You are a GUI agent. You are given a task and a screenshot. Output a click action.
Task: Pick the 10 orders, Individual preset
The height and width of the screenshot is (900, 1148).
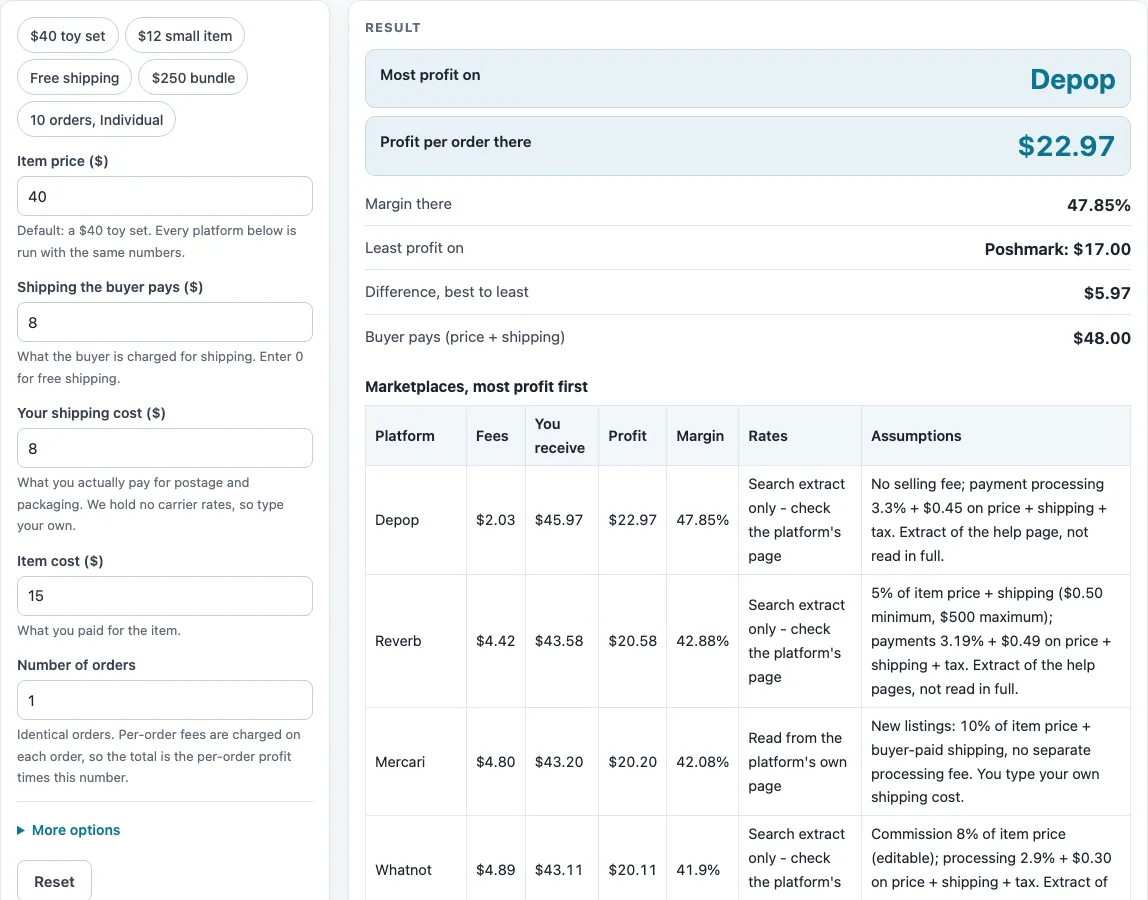pyautogui.click(x=96, y=119)
